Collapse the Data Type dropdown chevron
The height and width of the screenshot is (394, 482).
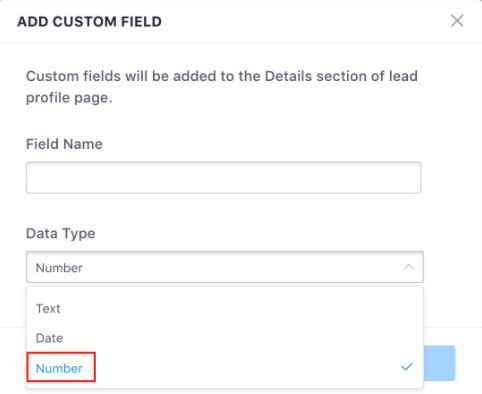[409, 267]
